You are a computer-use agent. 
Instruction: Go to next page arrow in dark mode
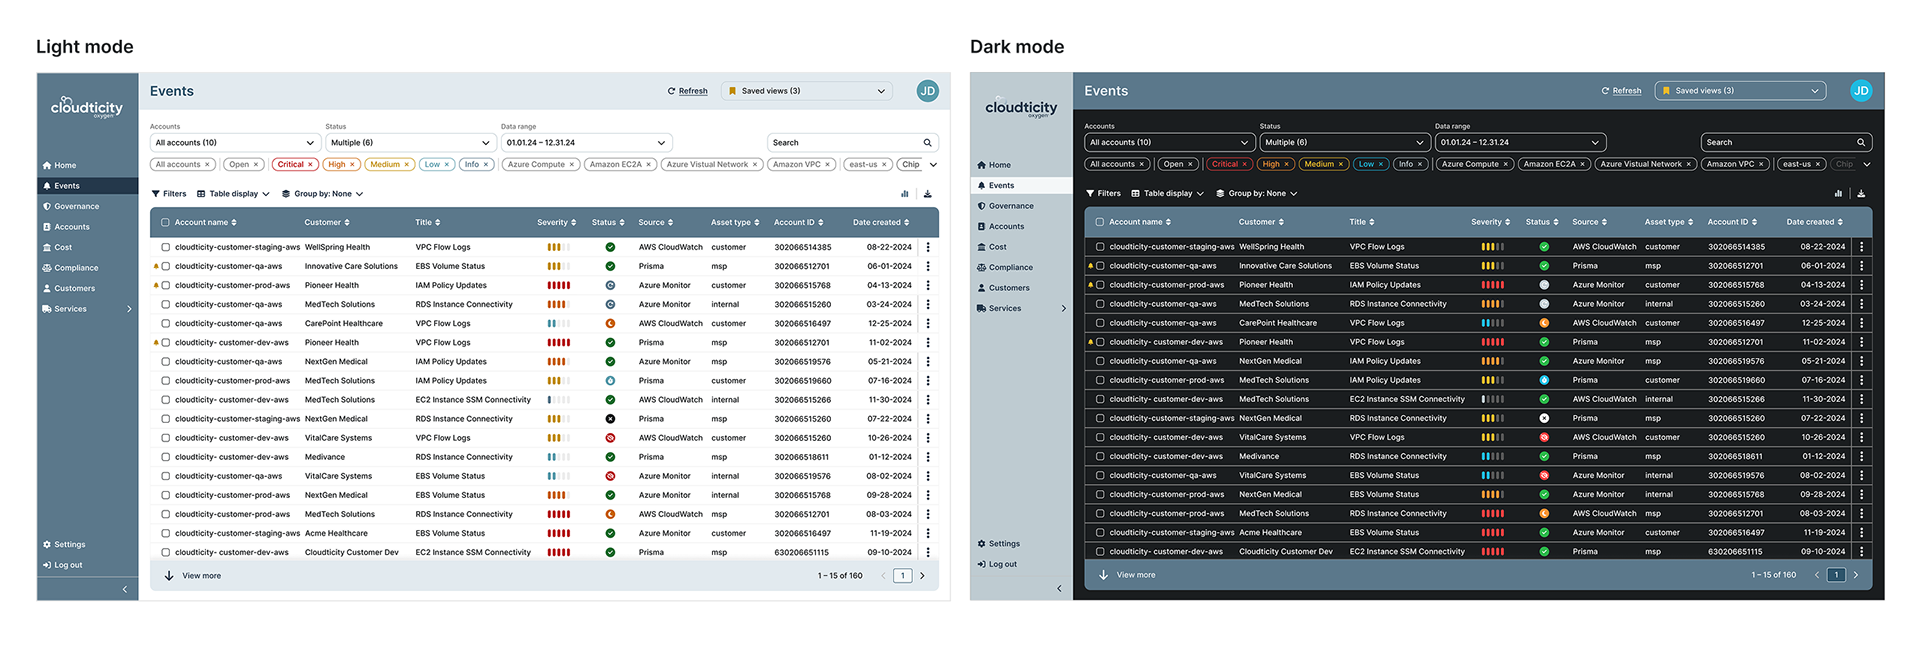tap(1856, 575)
